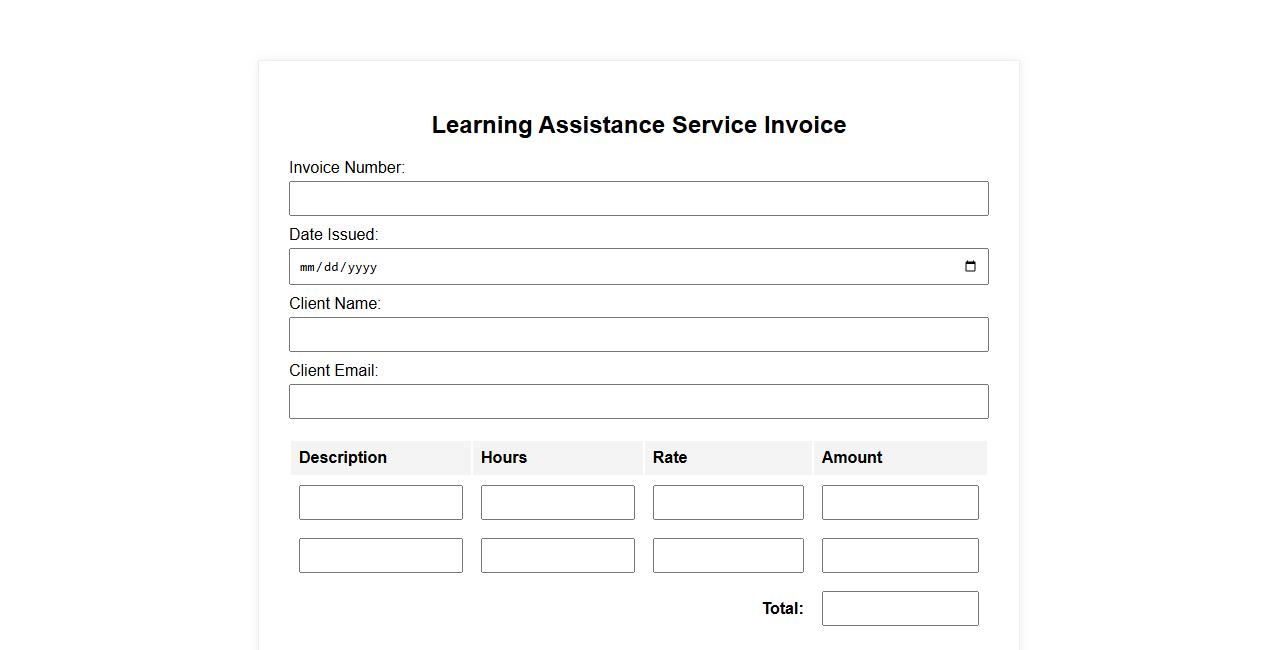This screenshot has height=650, width=1278.
Task: Click the Learning Assistance Service Invoice heading
Action: 638,125
